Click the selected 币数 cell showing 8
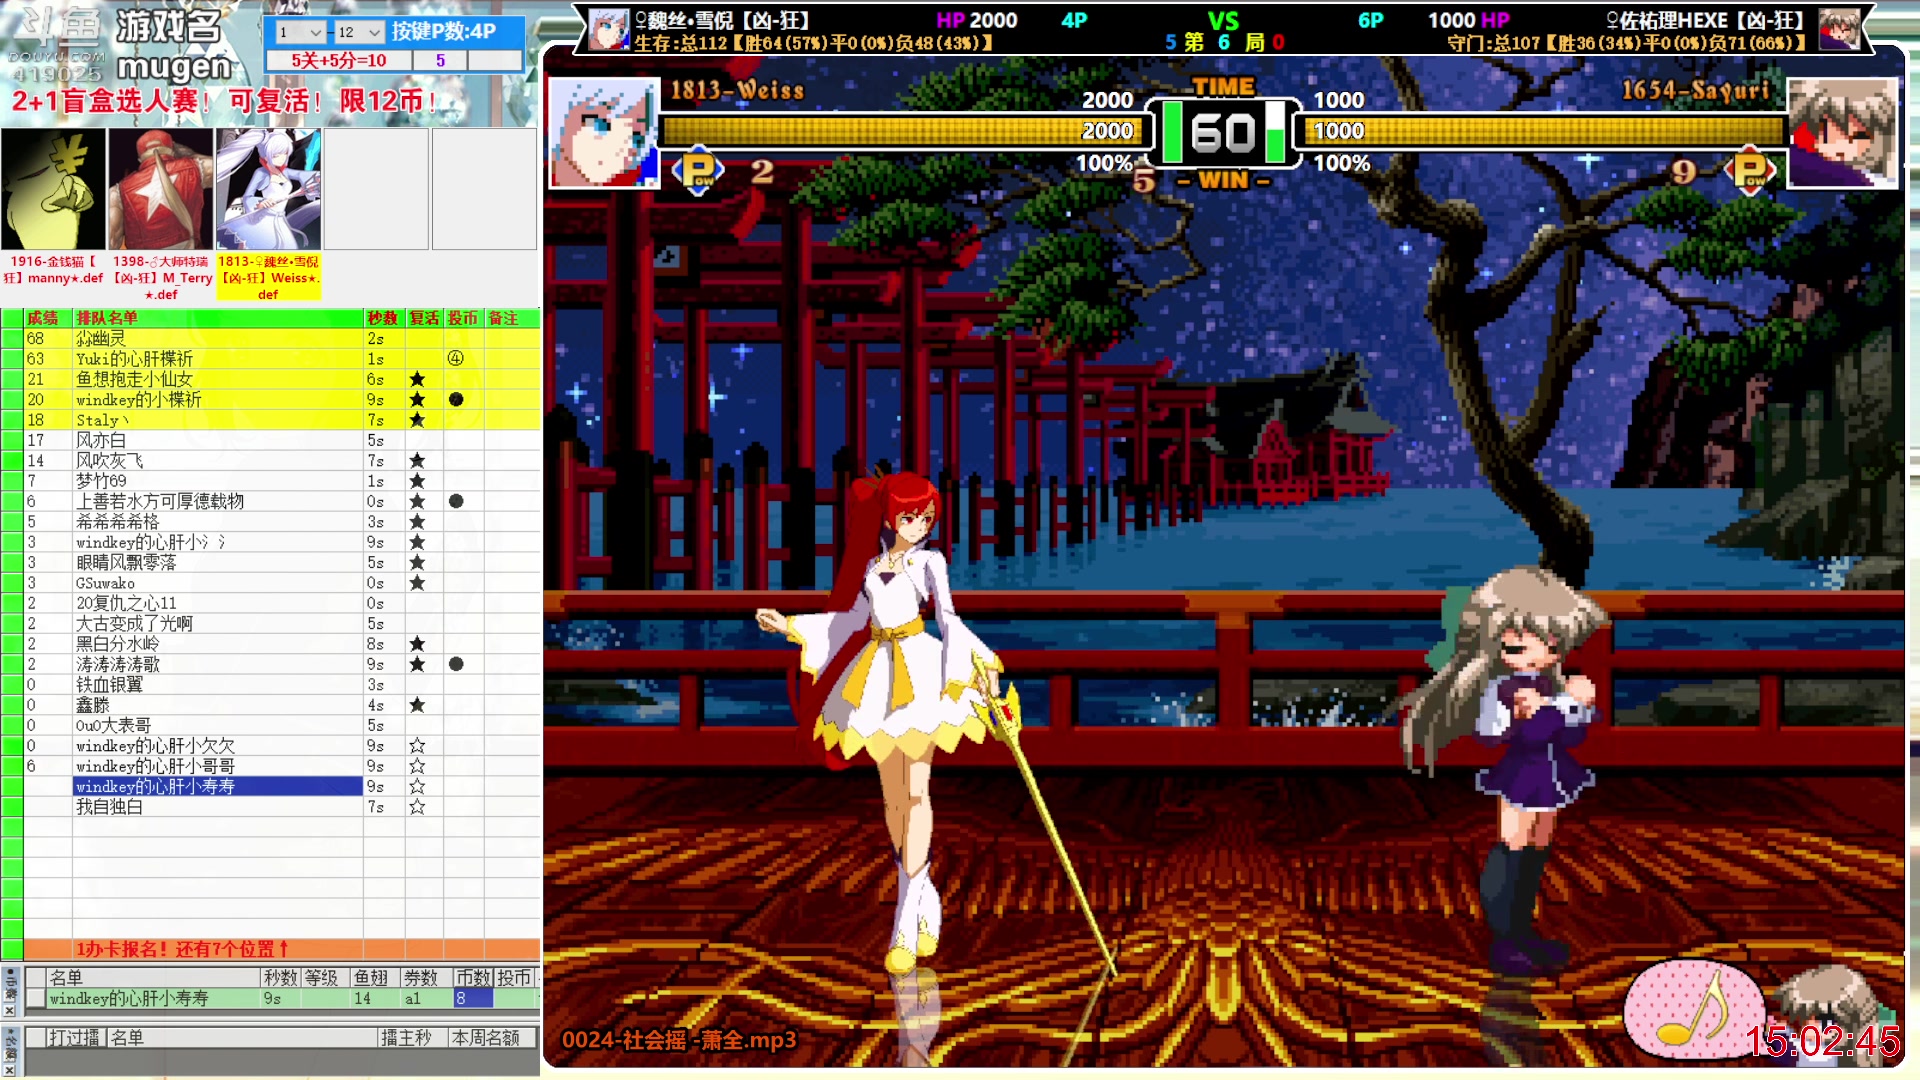Image resolution: width=1920 pixels, height=1080 pixels. pos(473,998)
